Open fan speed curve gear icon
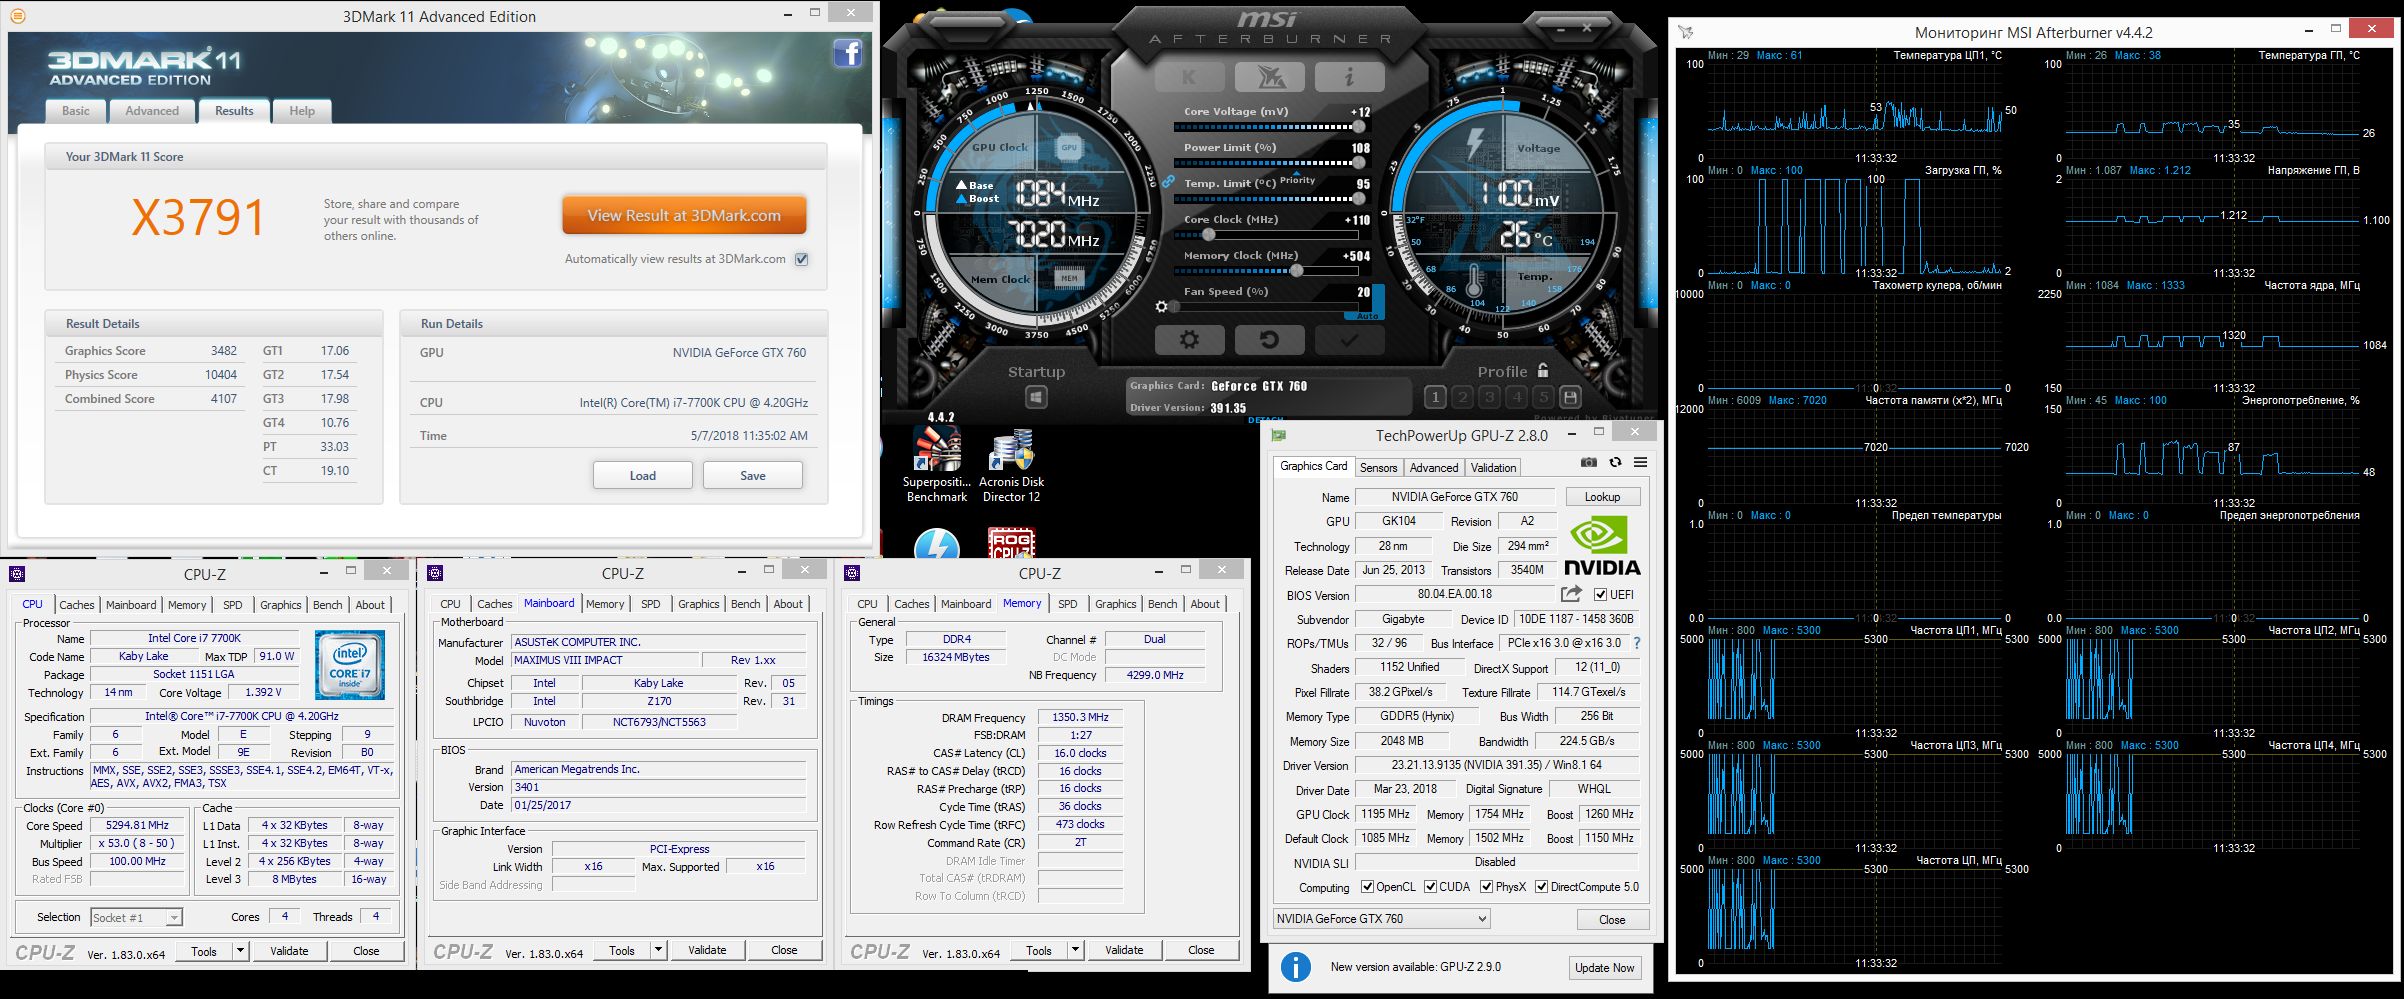Screen dimensions: 2404x999 1161,307
